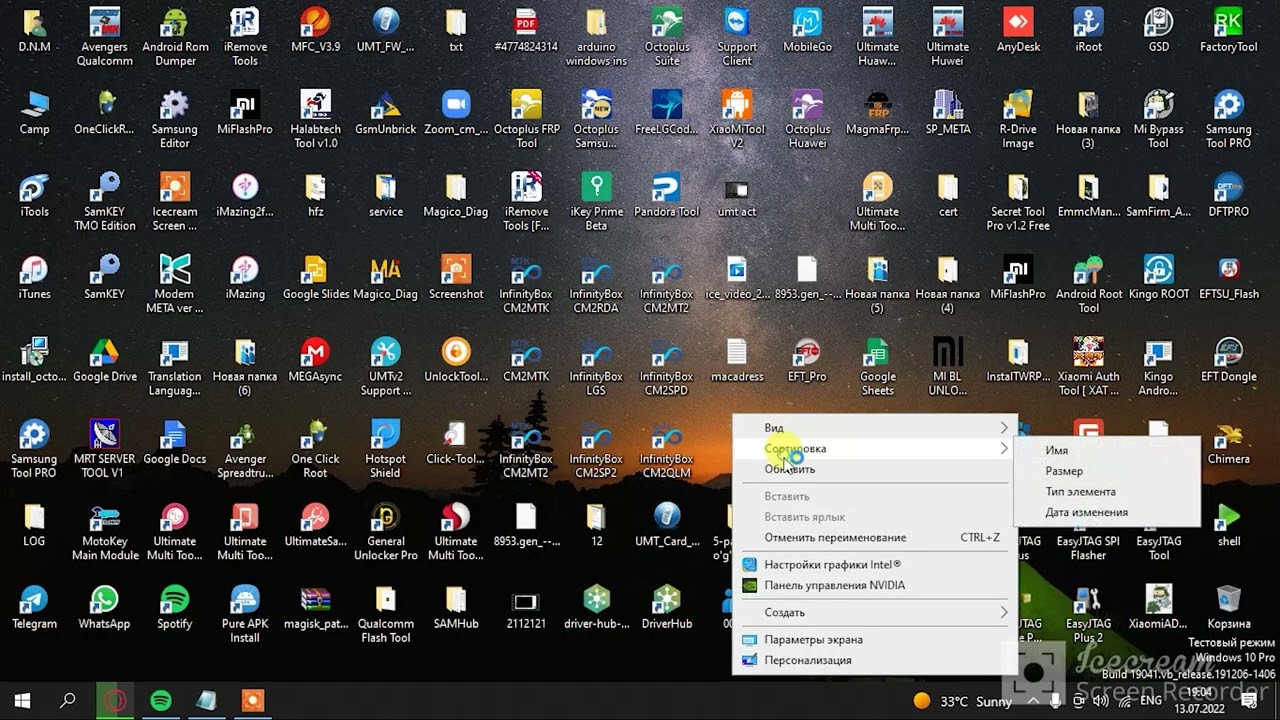
Task: Open the AnyDesk desktop icon
Action: [x=1018, y=29]
